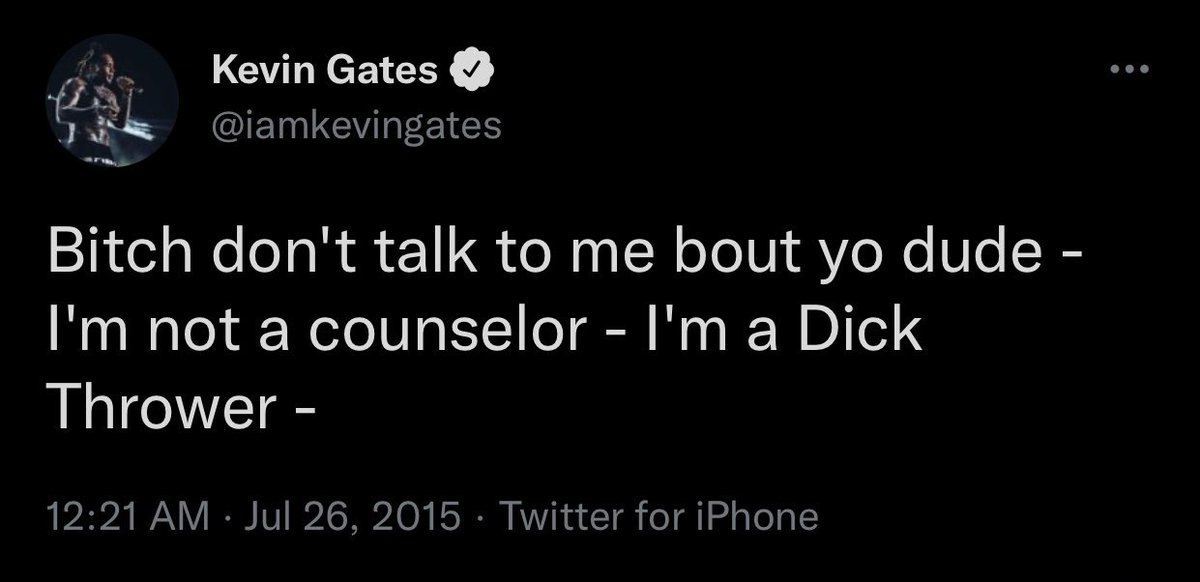Image resolution: width=1200 pixels, height=582 pixels.
Task: Open the three-dot more options menu
Action: (x=1132, y=71)
